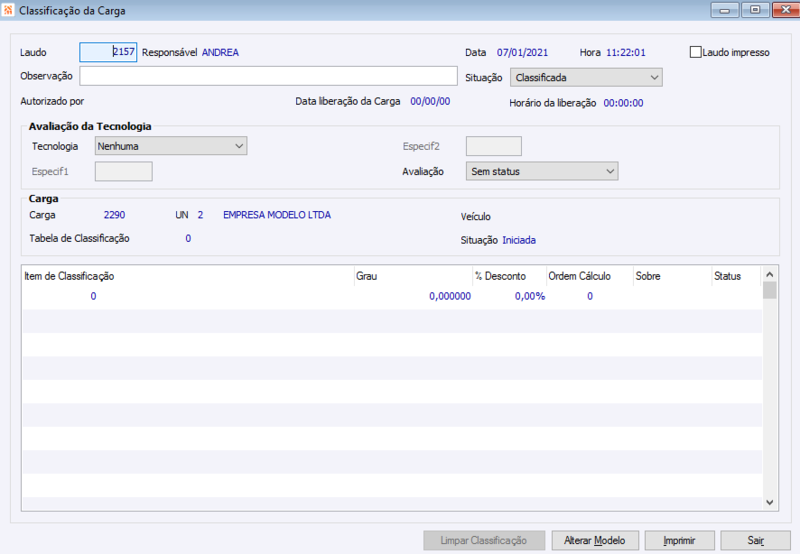The height and width of the screenshot is (554, 800).
Task: Click the Horário da liberação value 00:00:00
Action: [x=623, y=103]
